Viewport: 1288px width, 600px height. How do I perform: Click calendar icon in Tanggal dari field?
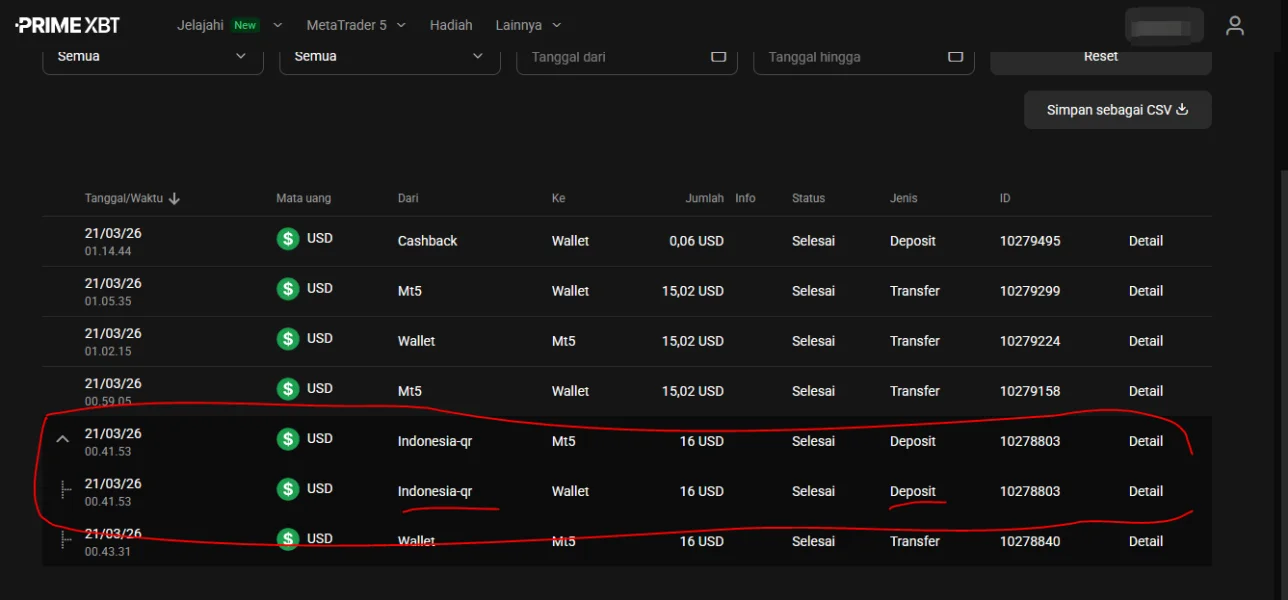718,57
